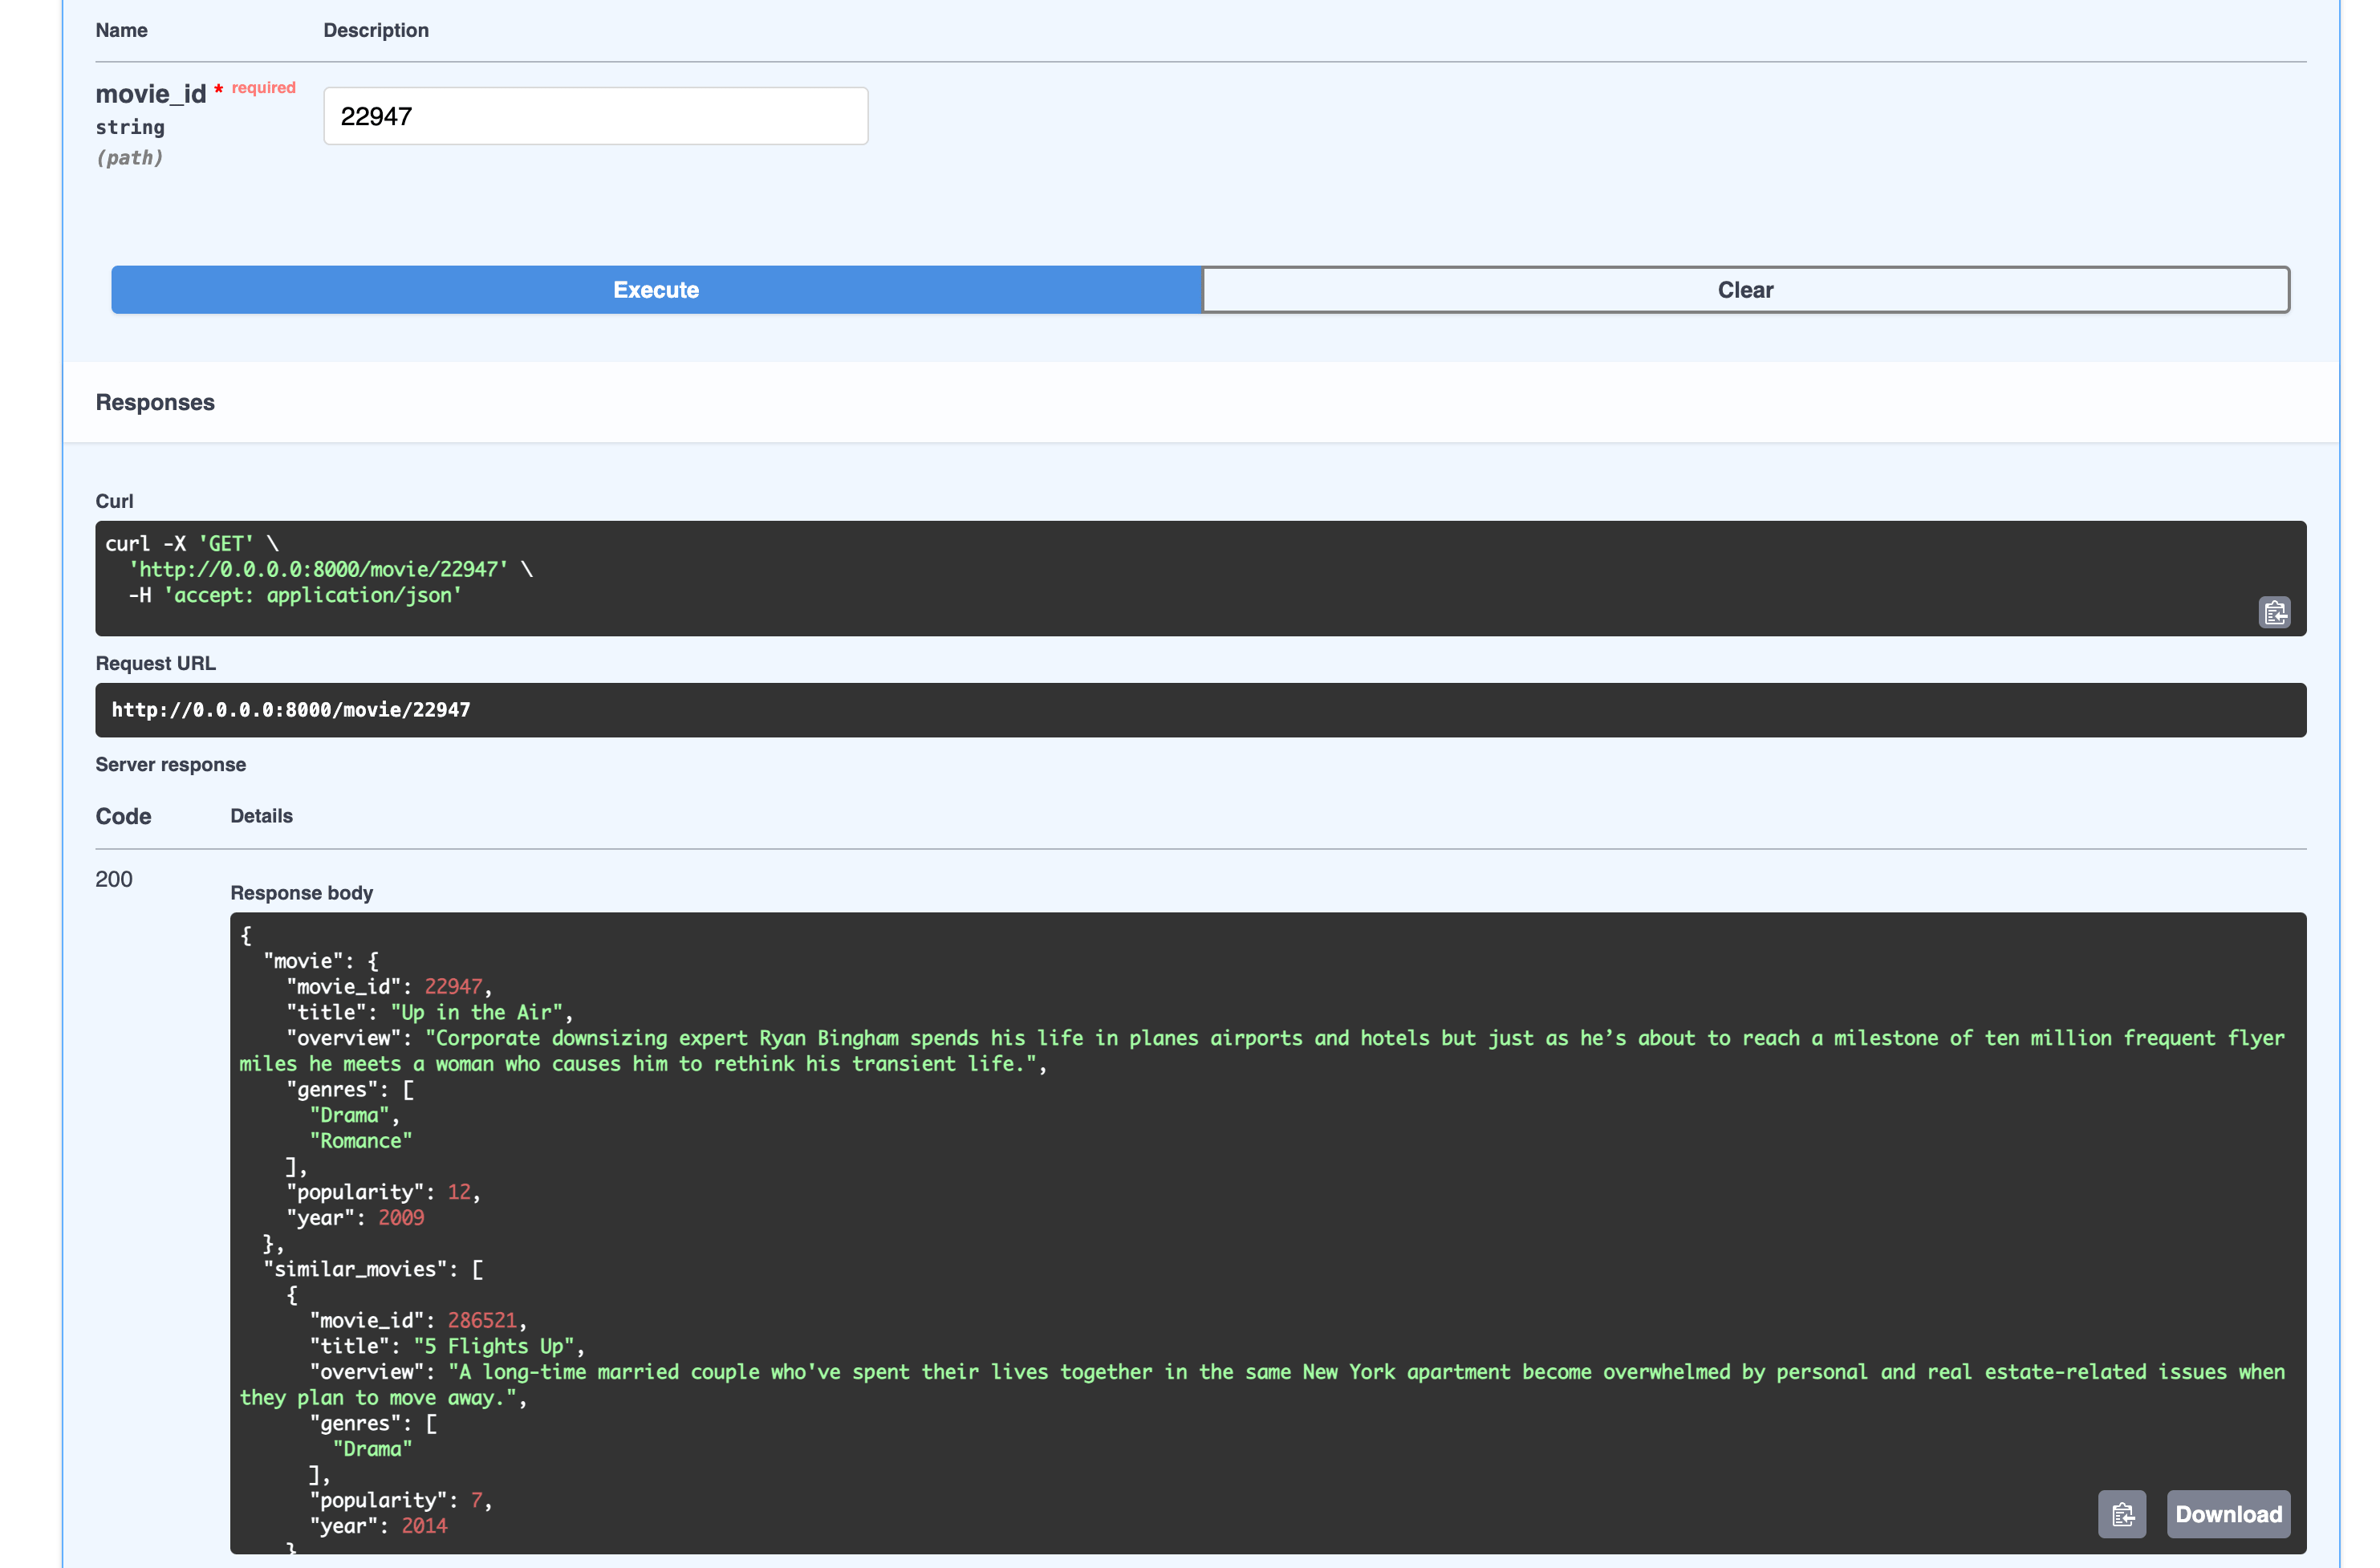Viewport: 2380px width, 1568px height.
Task: Click the Name column header
Action: point(121,30)
